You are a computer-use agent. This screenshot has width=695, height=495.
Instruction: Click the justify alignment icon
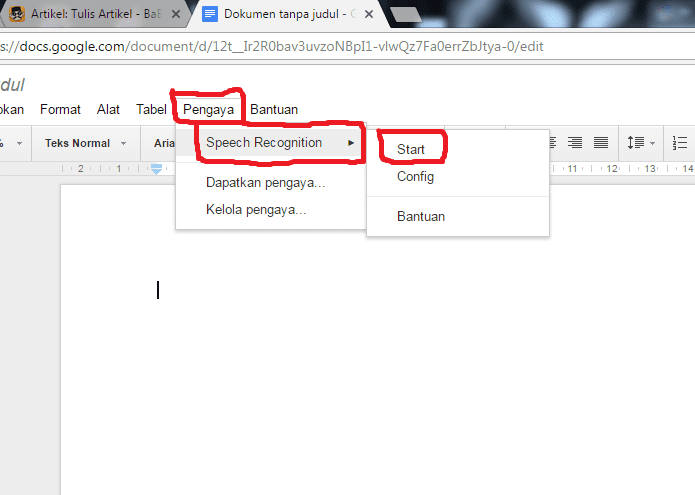601,143
